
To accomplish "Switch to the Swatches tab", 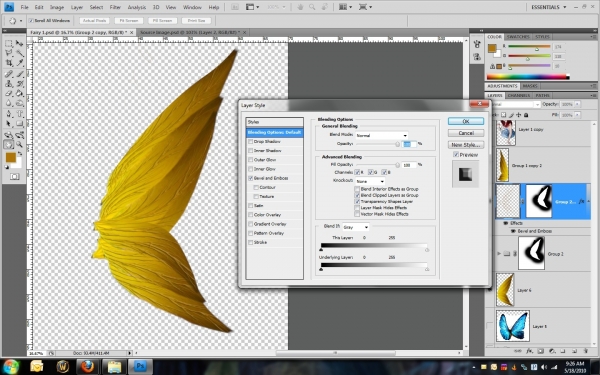I will click(x=517, y=37).
